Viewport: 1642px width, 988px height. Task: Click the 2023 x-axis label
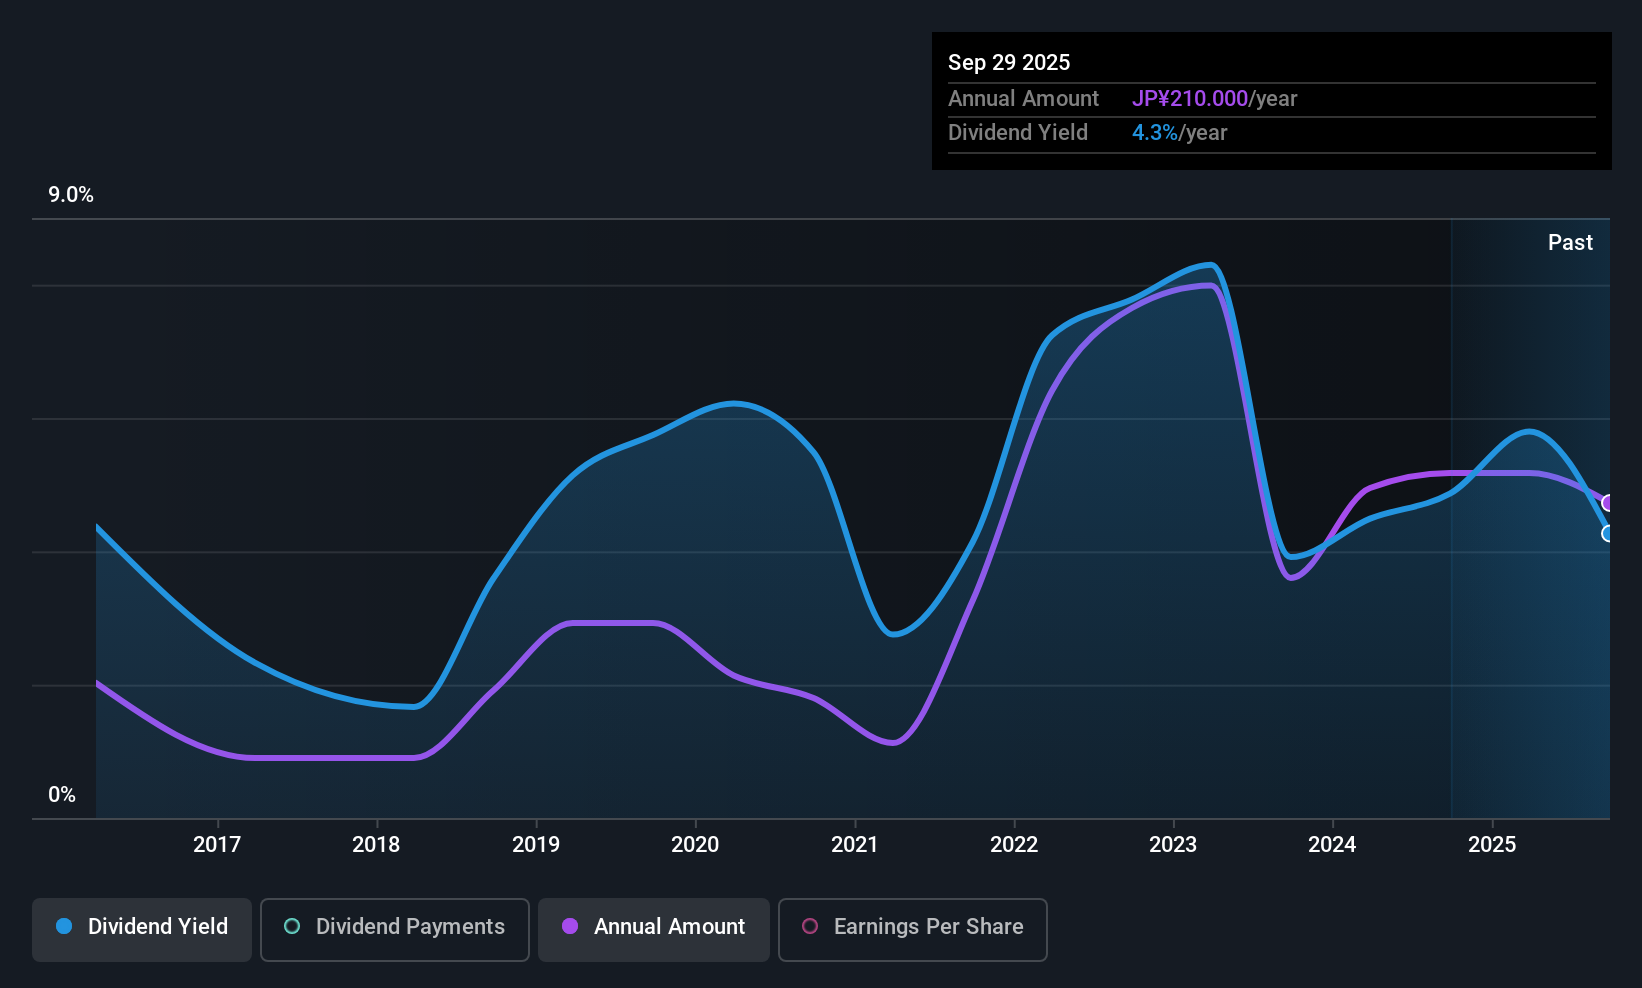pos(1173,845)
